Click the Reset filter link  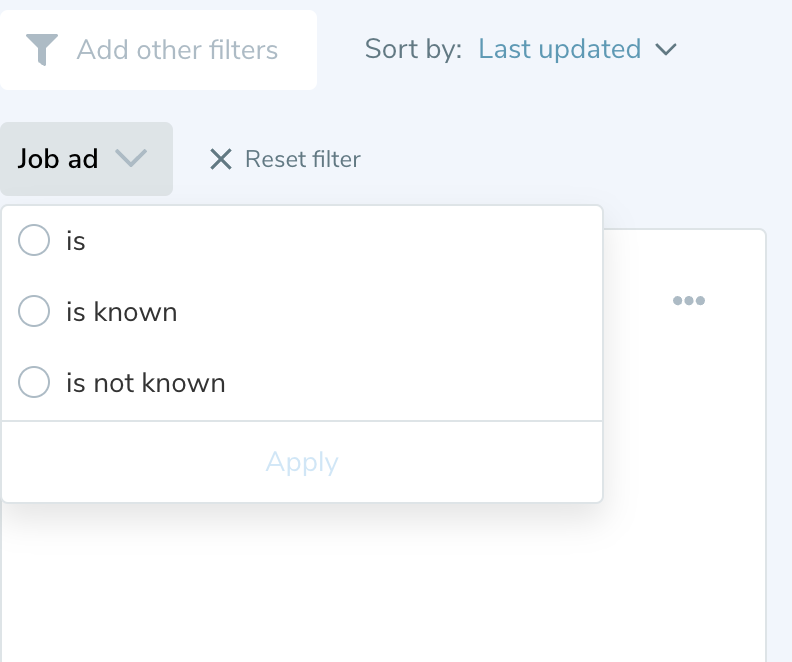tap(302, 159)
